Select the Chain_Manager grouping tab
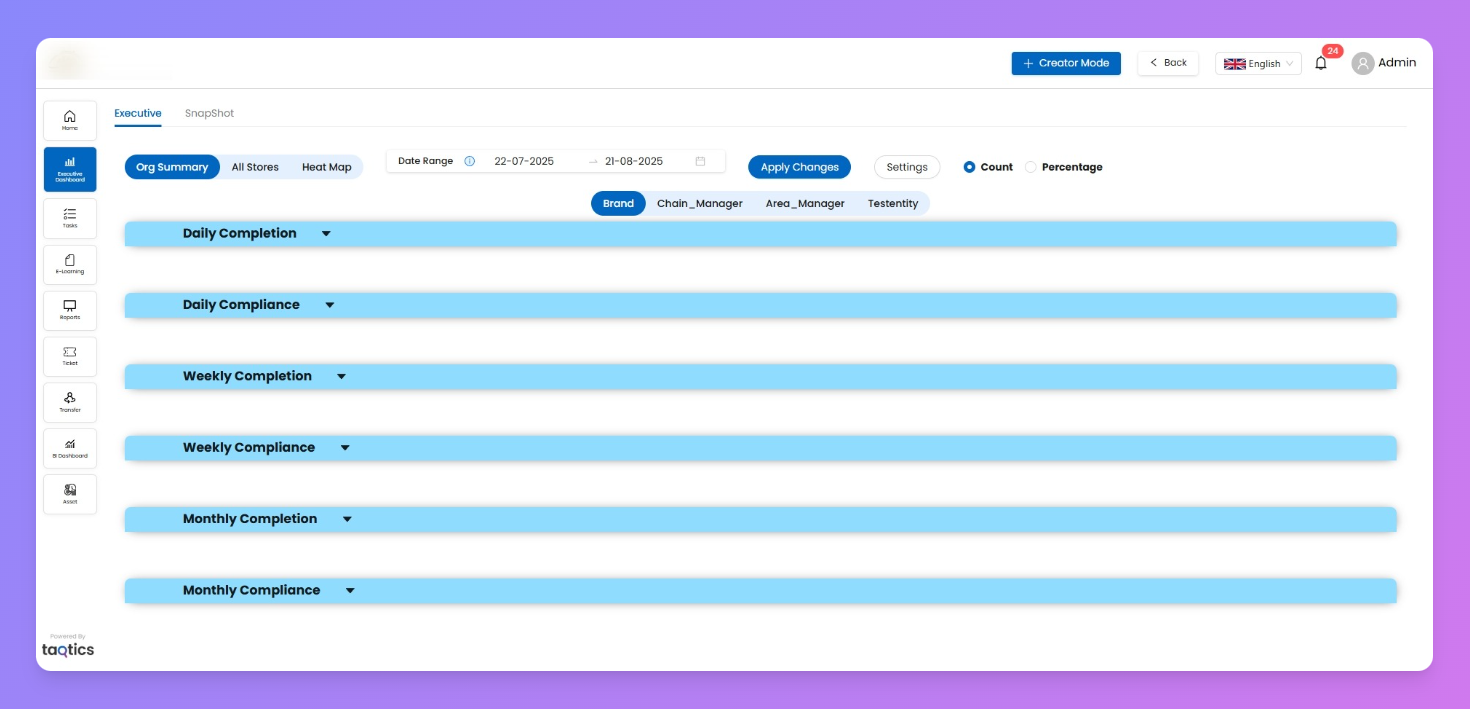 [x=700, y=203]
